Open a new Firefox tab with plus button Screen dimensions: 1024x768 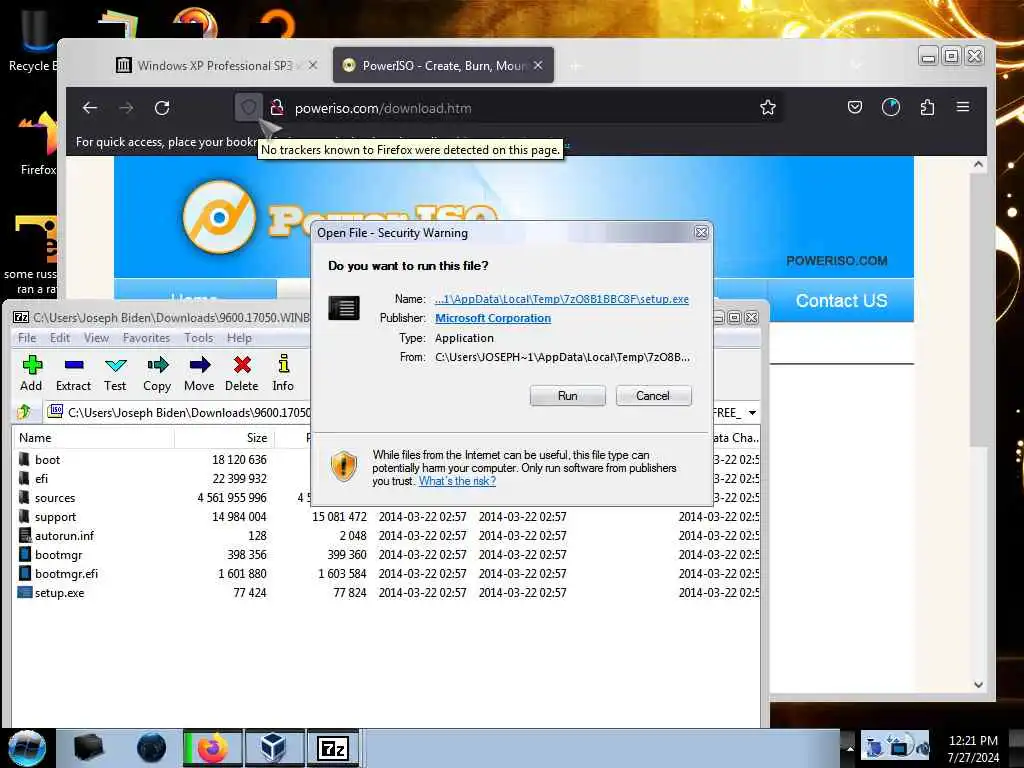tap(575, 66)
